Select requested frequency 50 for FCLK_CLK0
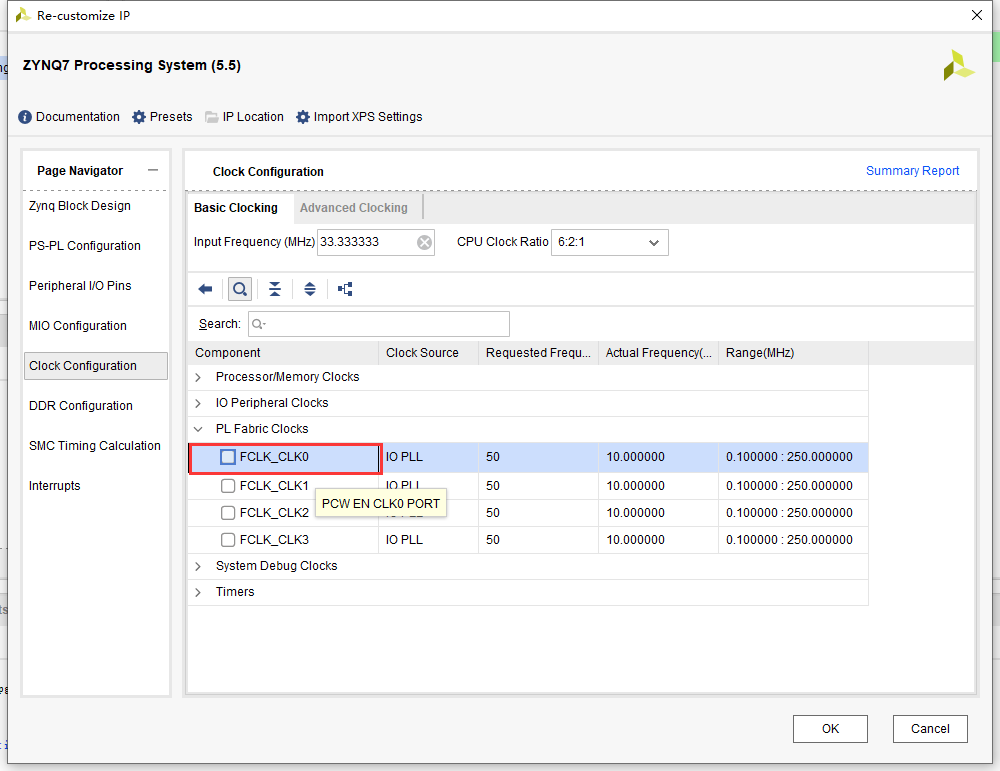The height and width of the screenshot is (771, 1000). [538, 457]
